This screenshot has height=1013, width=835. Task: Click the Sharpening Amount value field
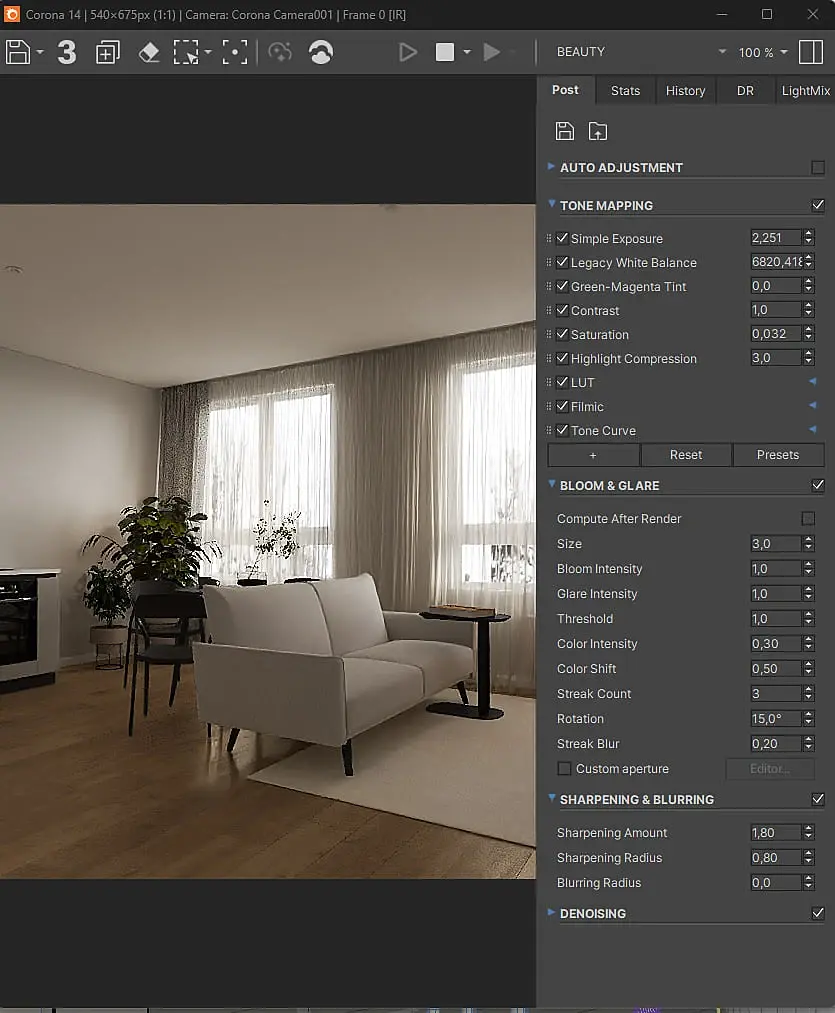[x=776, y=833]
